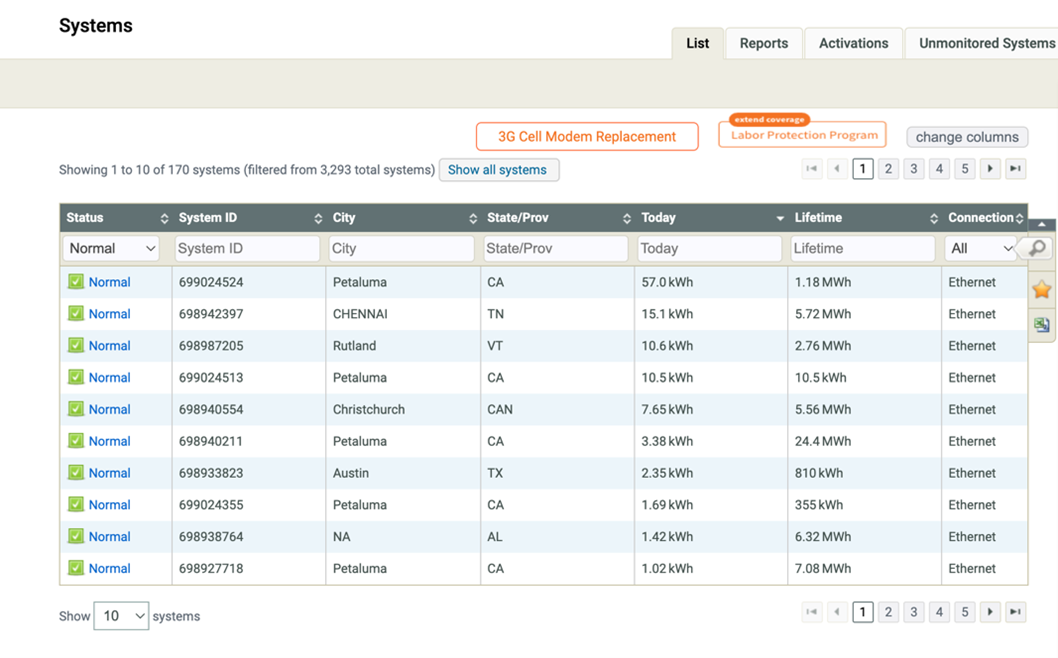This screenshot has width=1058, height=658.
Task: Switch to the List tab
Action: [698, 43]
